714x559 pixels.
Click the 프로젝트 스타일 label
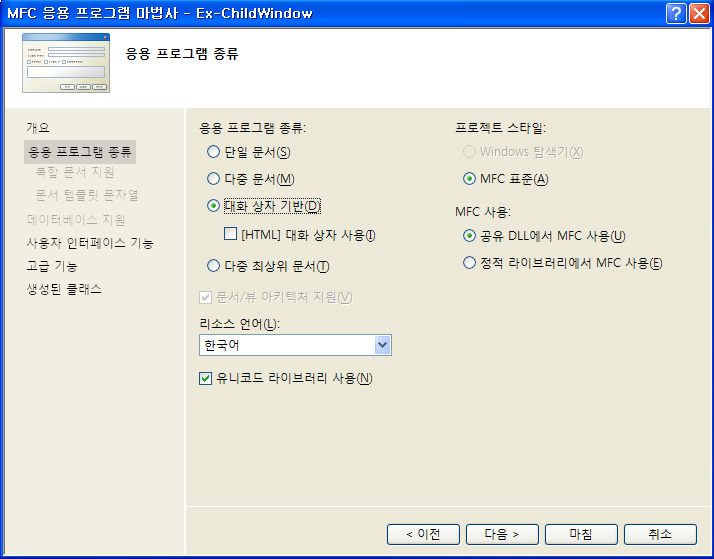pyautogui.click(x=500, y=128)
